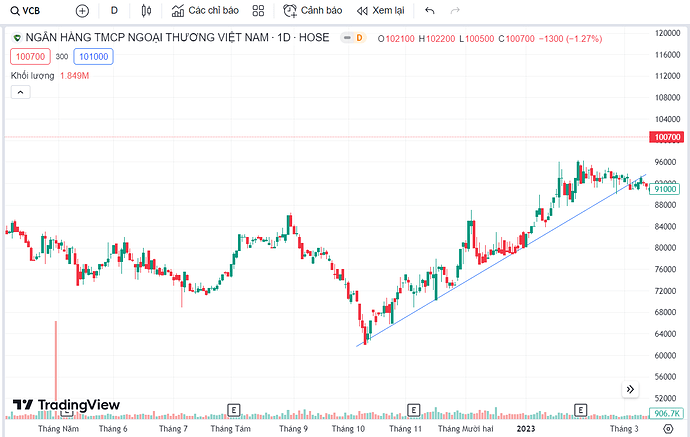The image size is (690, 437).
Task: Open the indicator templates grid icon
Action: pyautogui.click(x=258, y=11)
